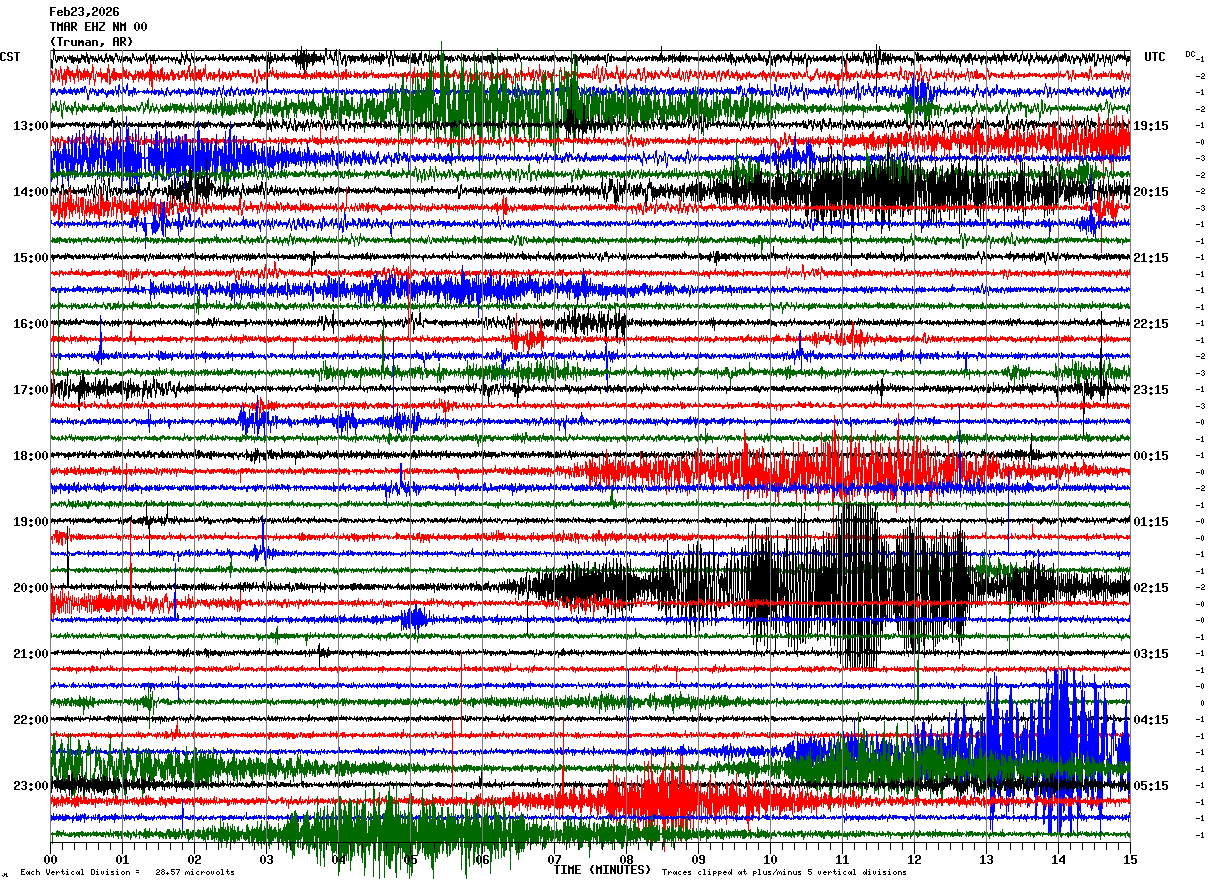The width and height of the screenshot is (1210, 886).
Task: Click the 03:15 UTC time label
Action: (1151, 654)
